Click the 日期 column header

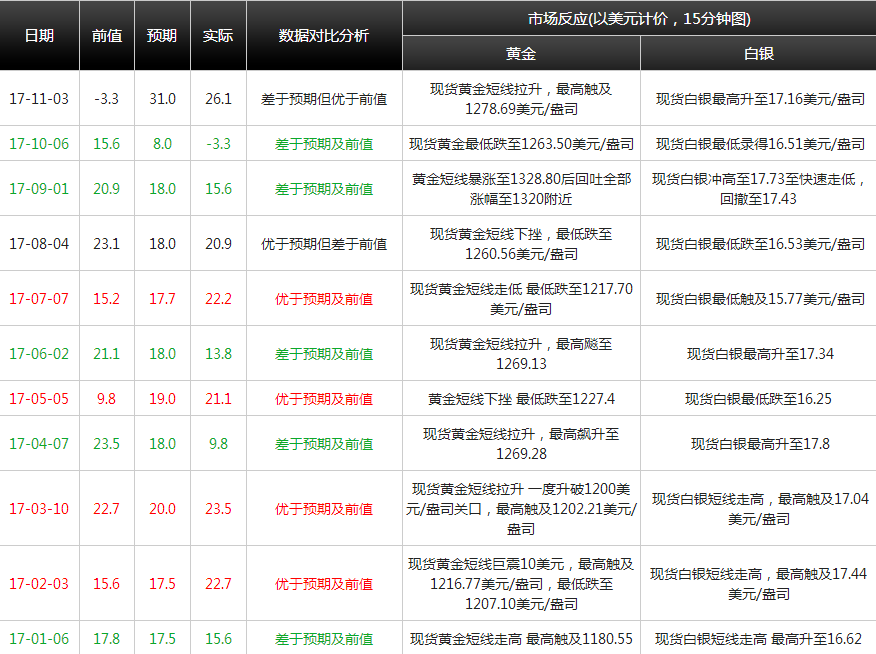39,35
